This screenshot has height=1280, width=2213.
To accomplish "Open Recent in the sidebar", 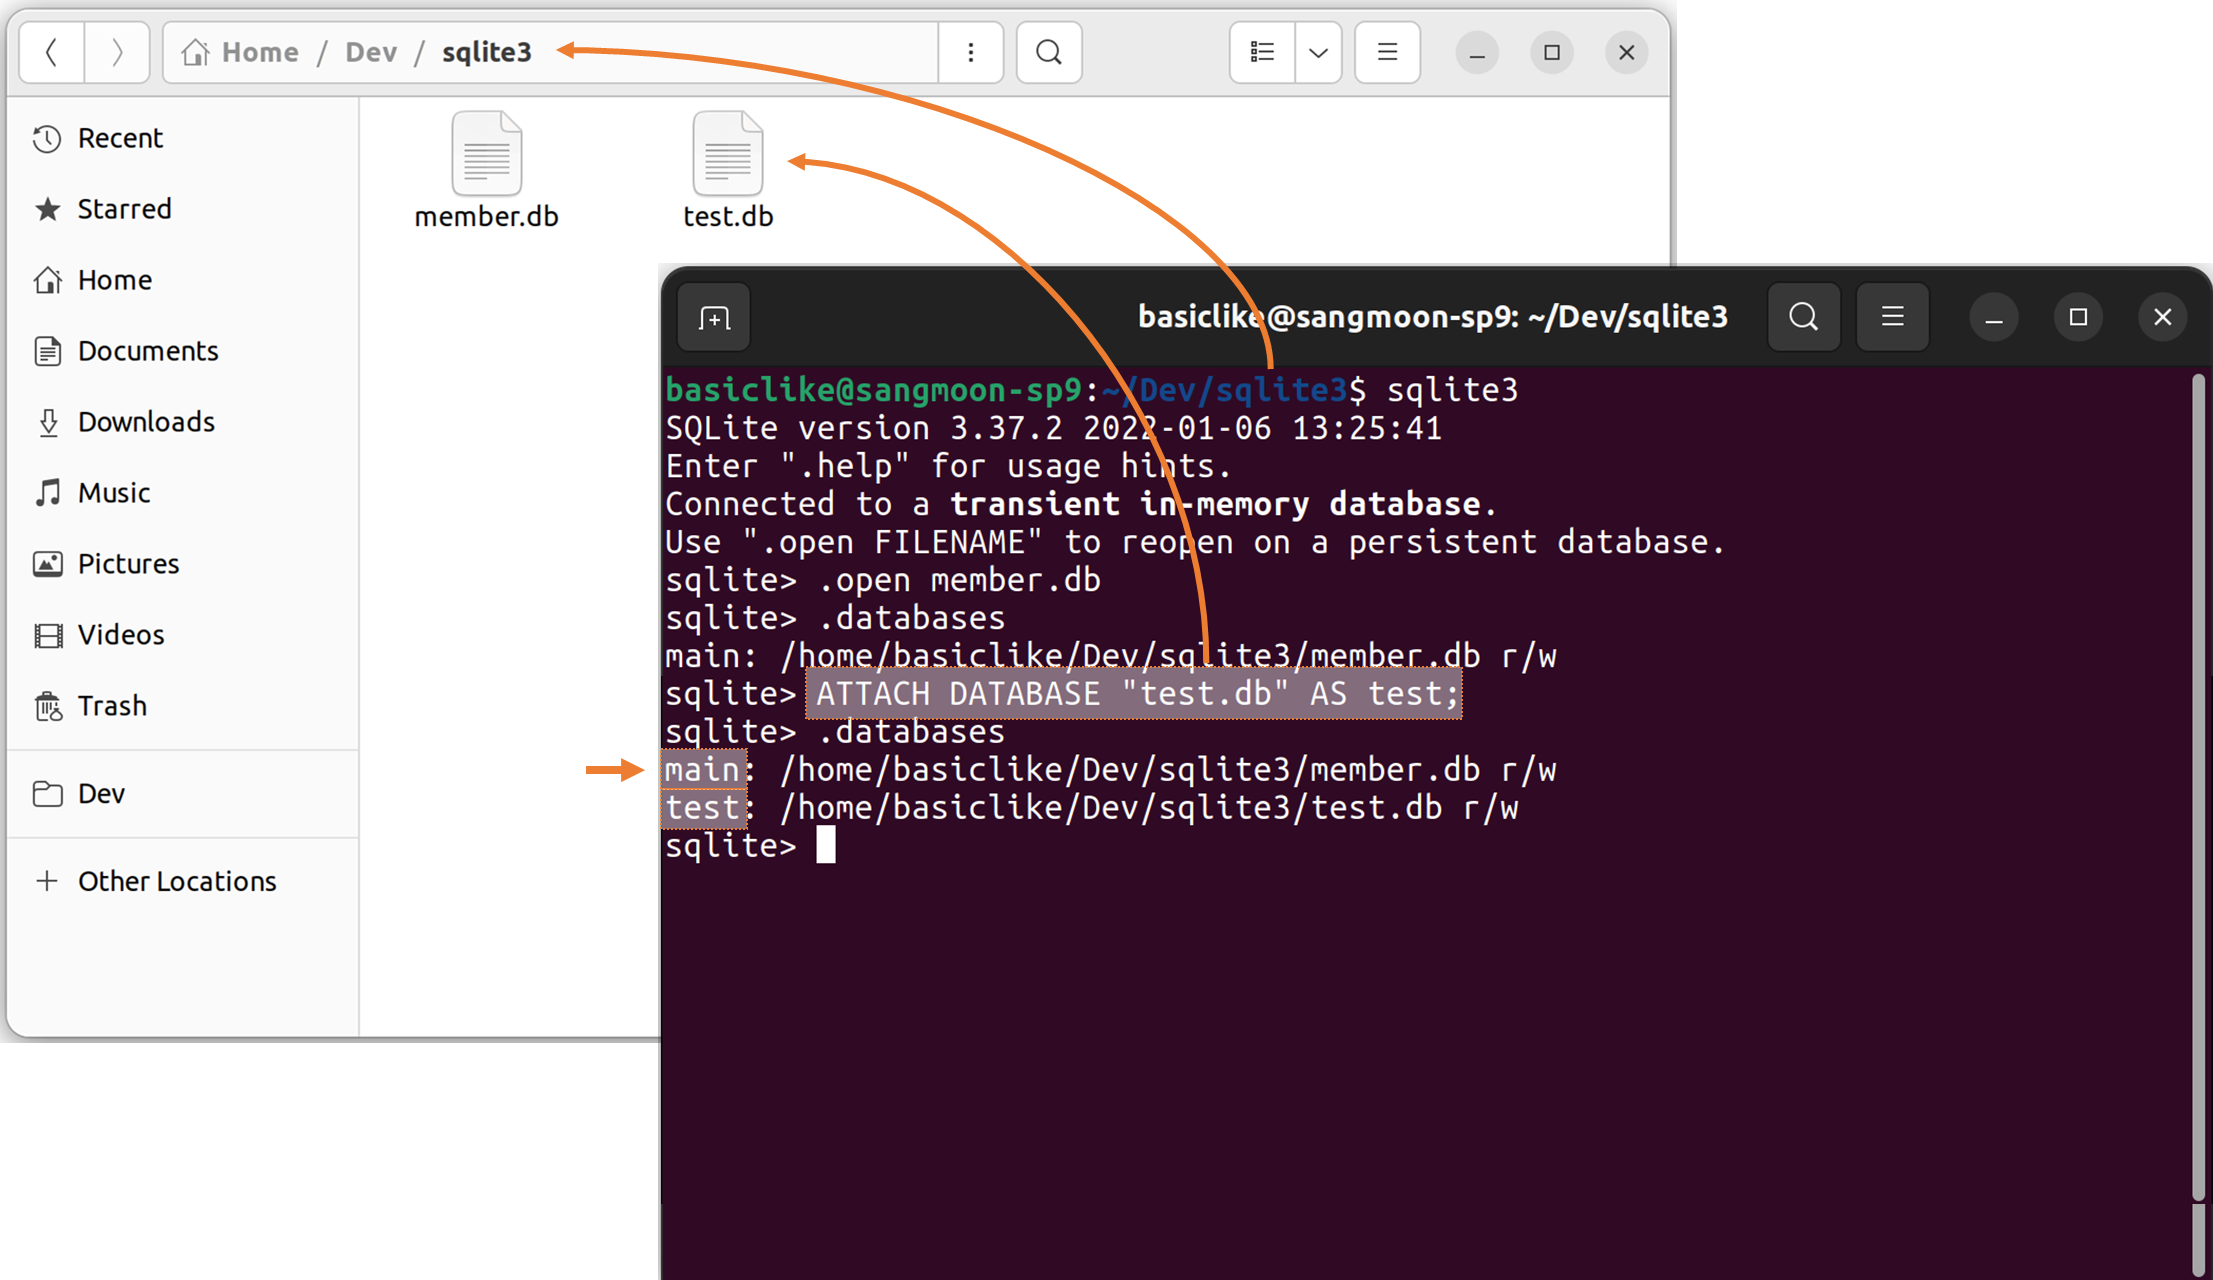I will coord(120,138).
